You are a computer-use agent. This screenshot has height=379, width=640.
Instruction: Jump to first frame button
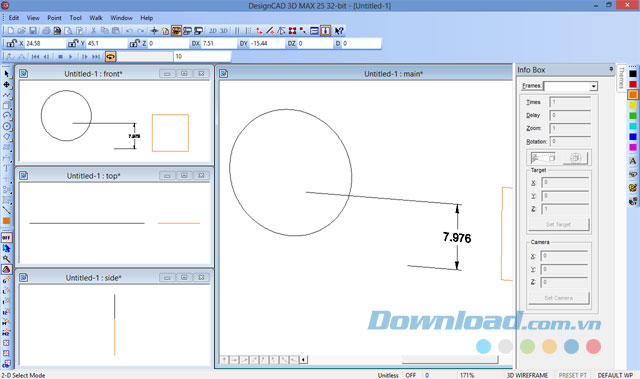[36, 56]
